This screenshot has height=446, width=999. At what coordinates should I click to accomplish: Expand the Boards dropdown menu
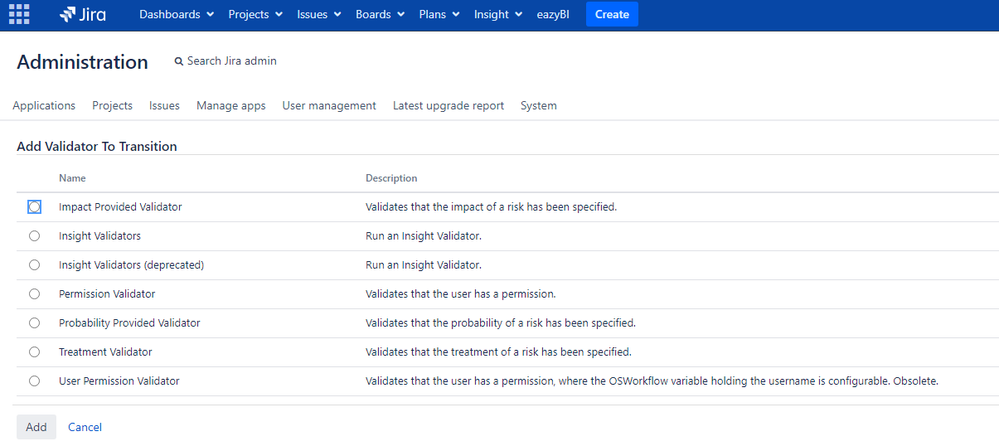(380, 14)
